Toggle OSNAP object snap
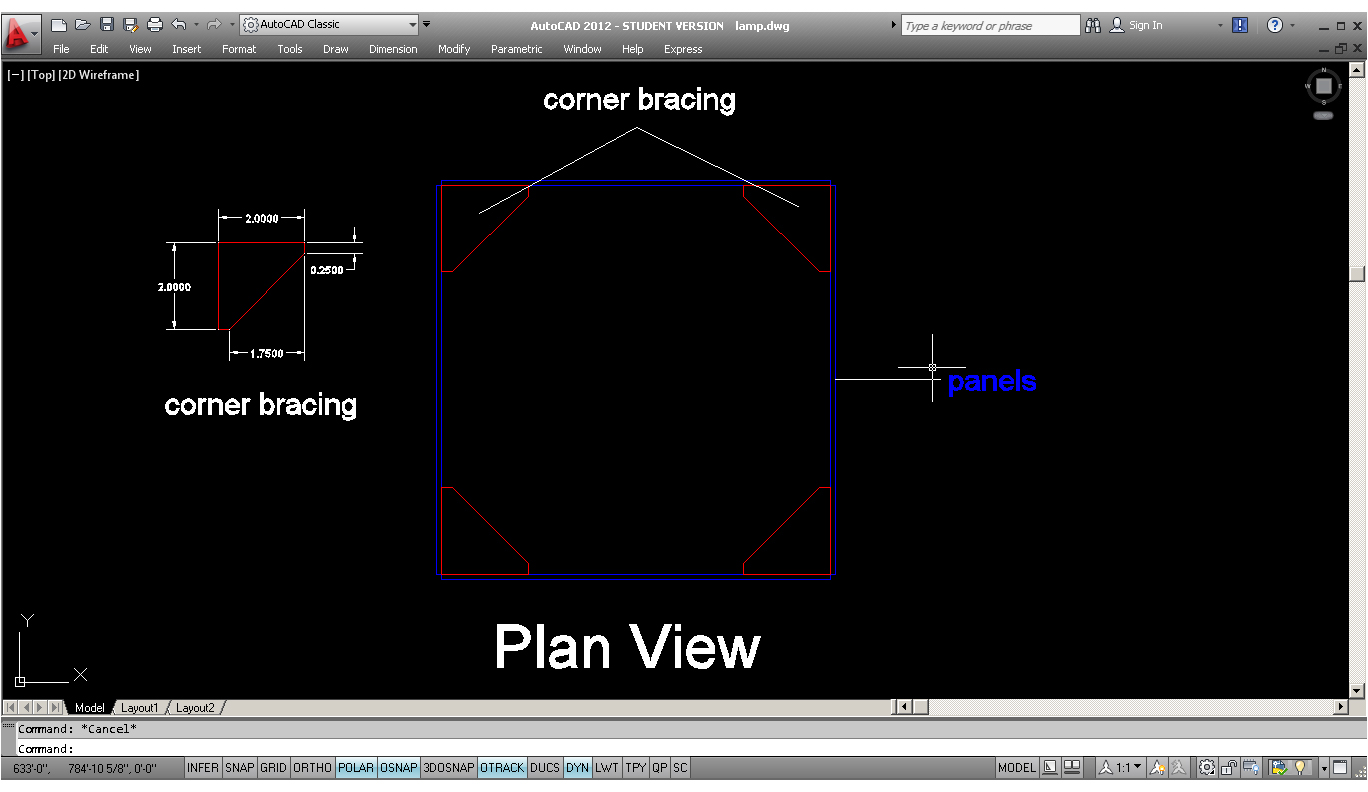This screenshot has width=1368, height=792. tap(399, 768)
